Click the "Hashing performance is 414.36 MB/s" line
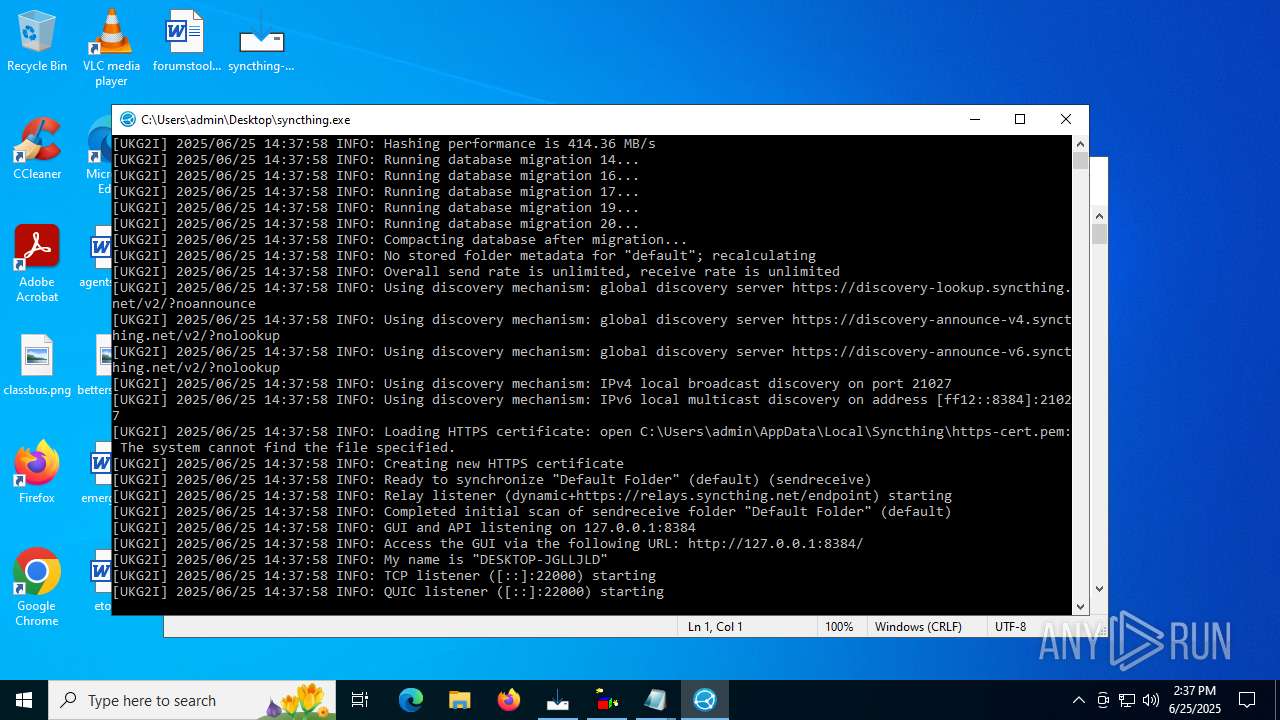Image resolution: width=1280 pixels, height=720 pixels. 384,144
